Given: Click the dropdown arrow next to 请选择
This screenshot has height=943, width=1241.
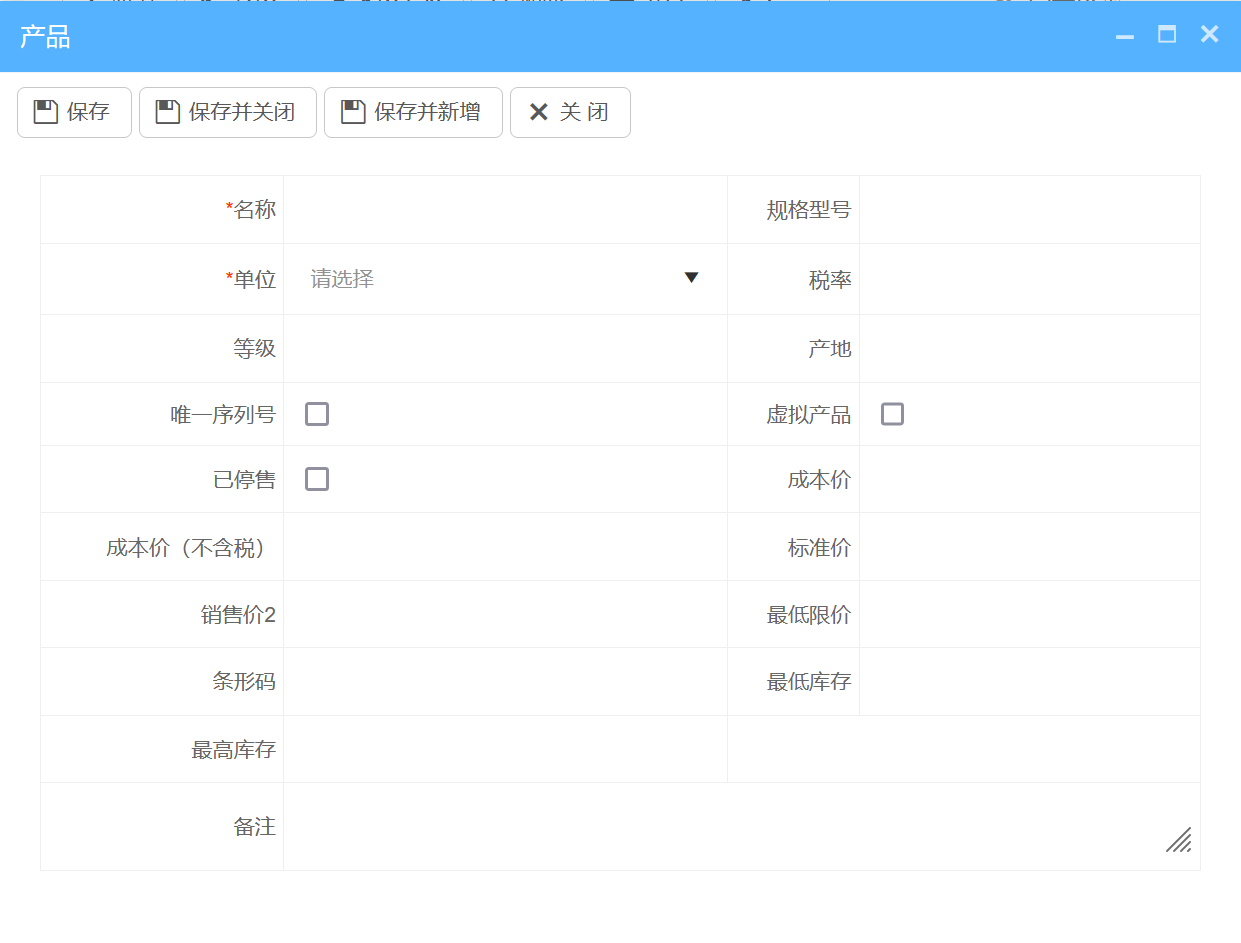Looking at the screenshot, I should (x=691, y=277).
